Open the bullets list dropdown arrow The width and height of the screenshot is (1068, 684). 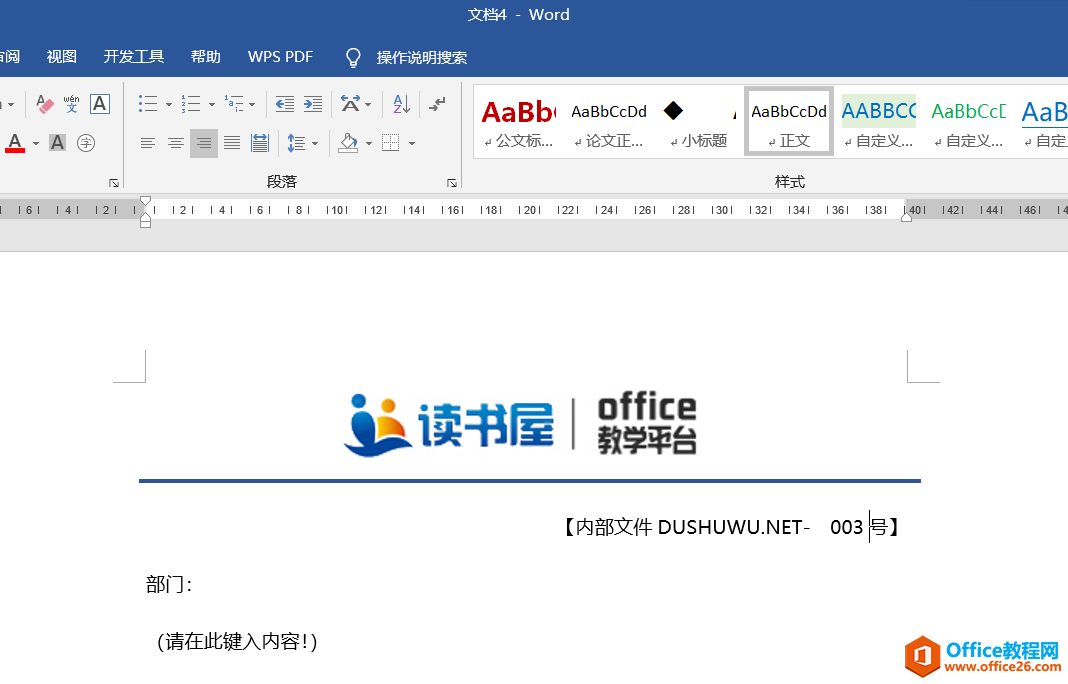(x=167, y=103)
